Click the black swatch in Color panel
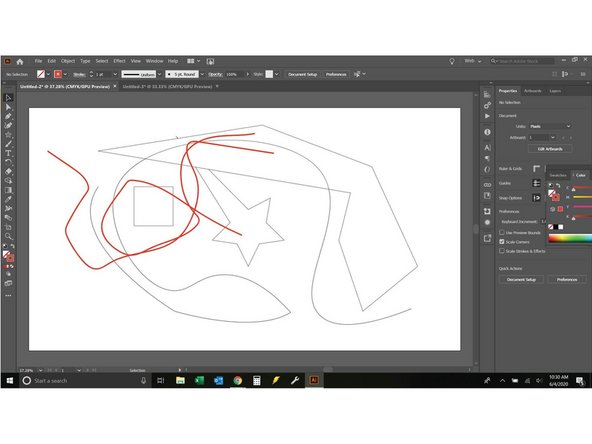 556,227
